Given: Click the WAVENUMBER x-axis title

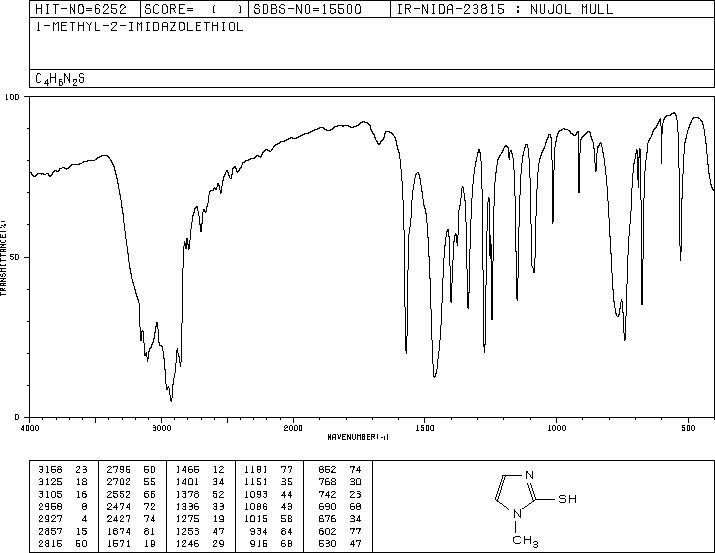Looking at the screenshot, I should coord(358,437).
